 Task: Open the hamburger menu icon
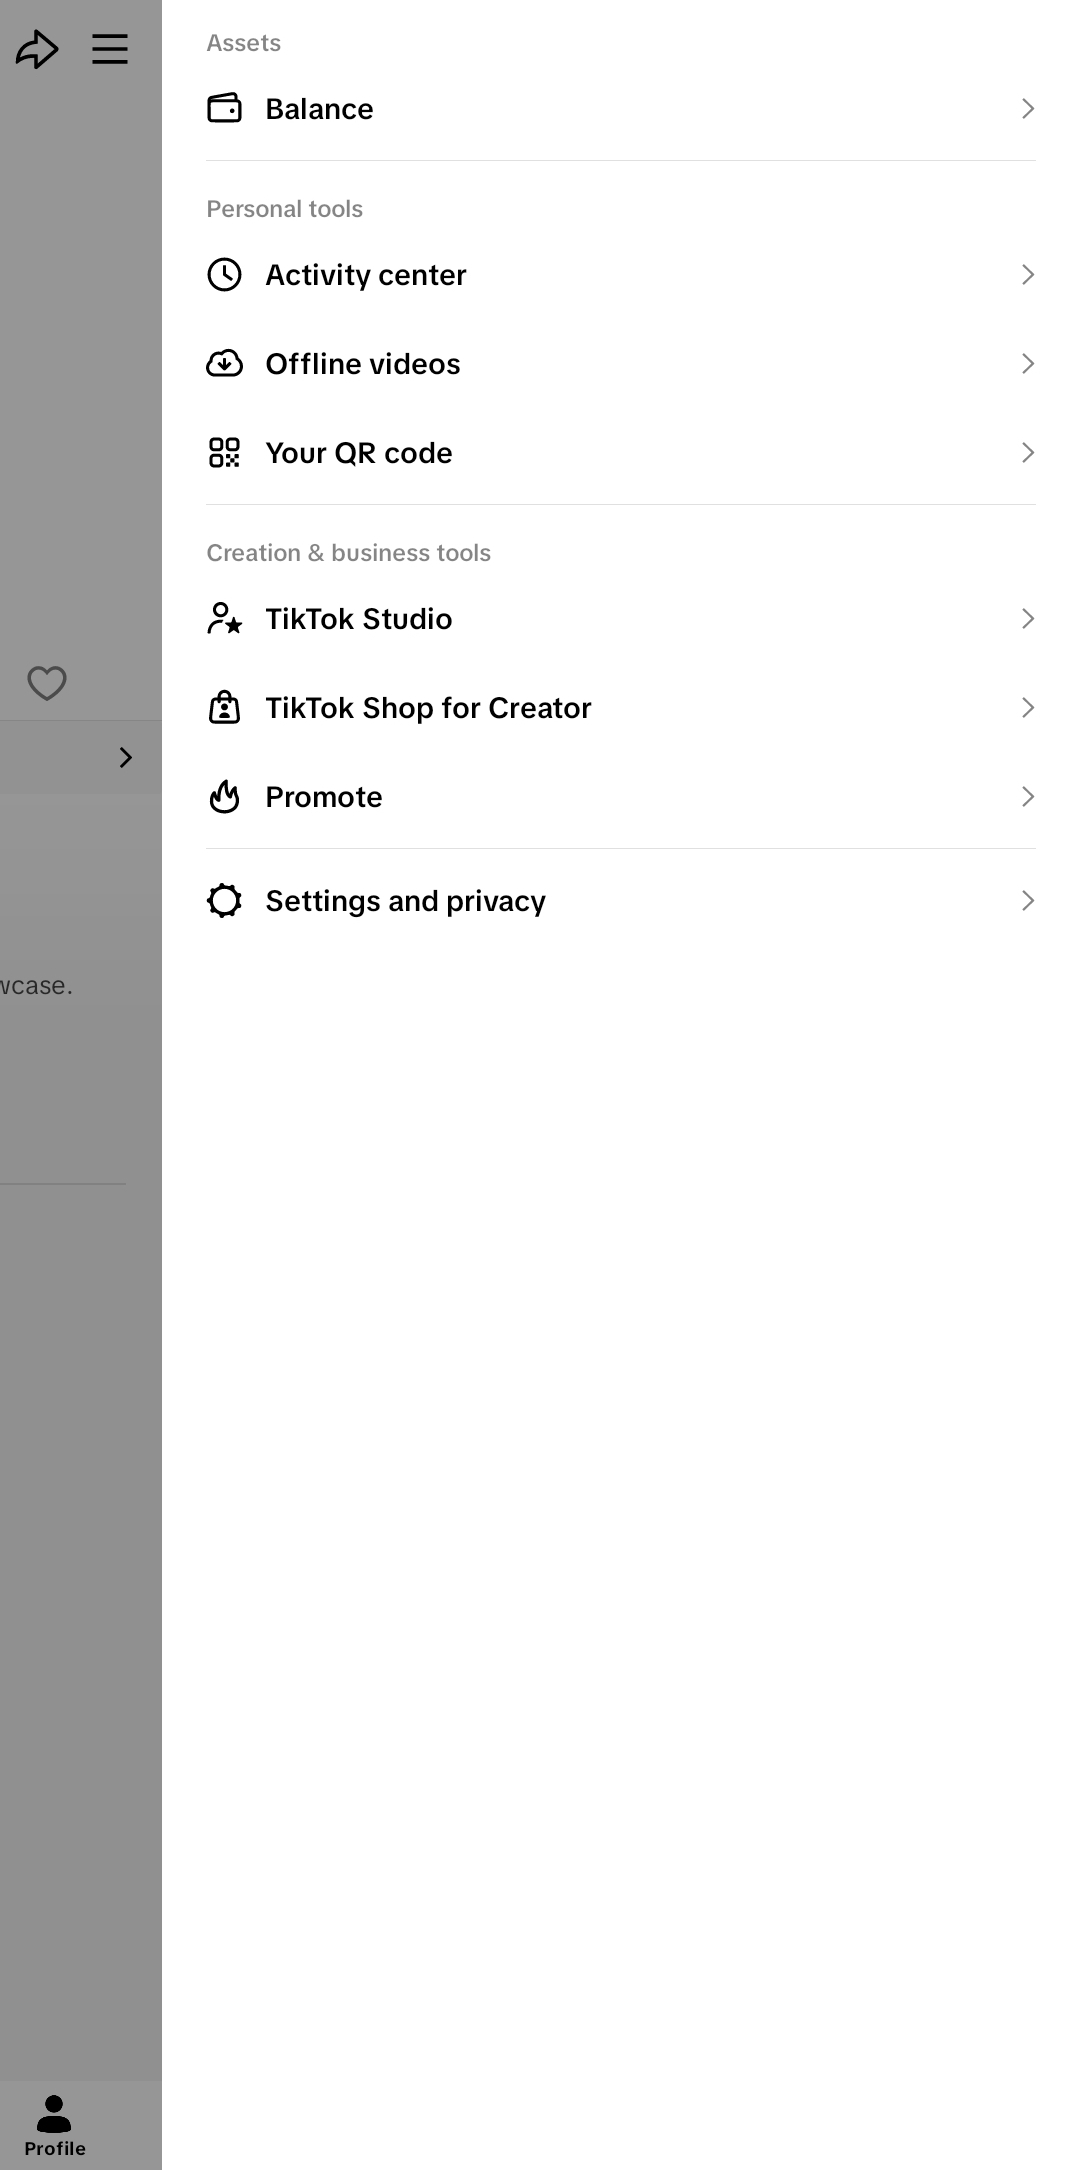coord(110,49)
